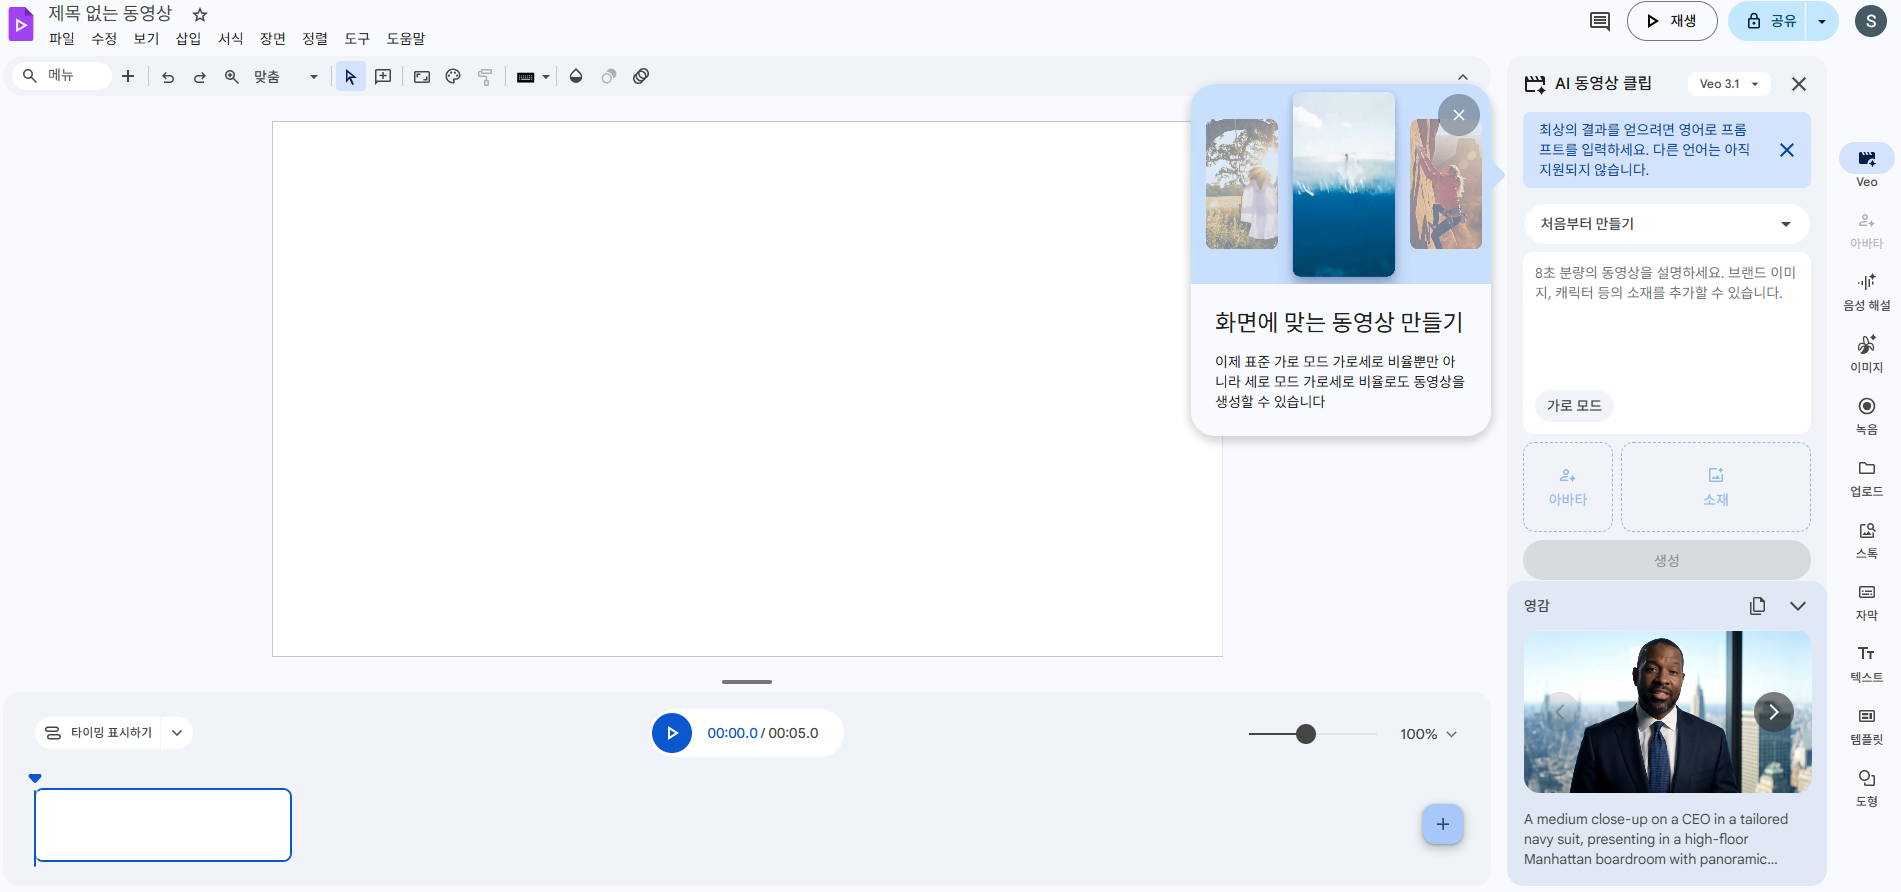Close the 화면에 맞는 동영상 만들기 popup
This screenshot has width=1901, height=892.
1459,115
